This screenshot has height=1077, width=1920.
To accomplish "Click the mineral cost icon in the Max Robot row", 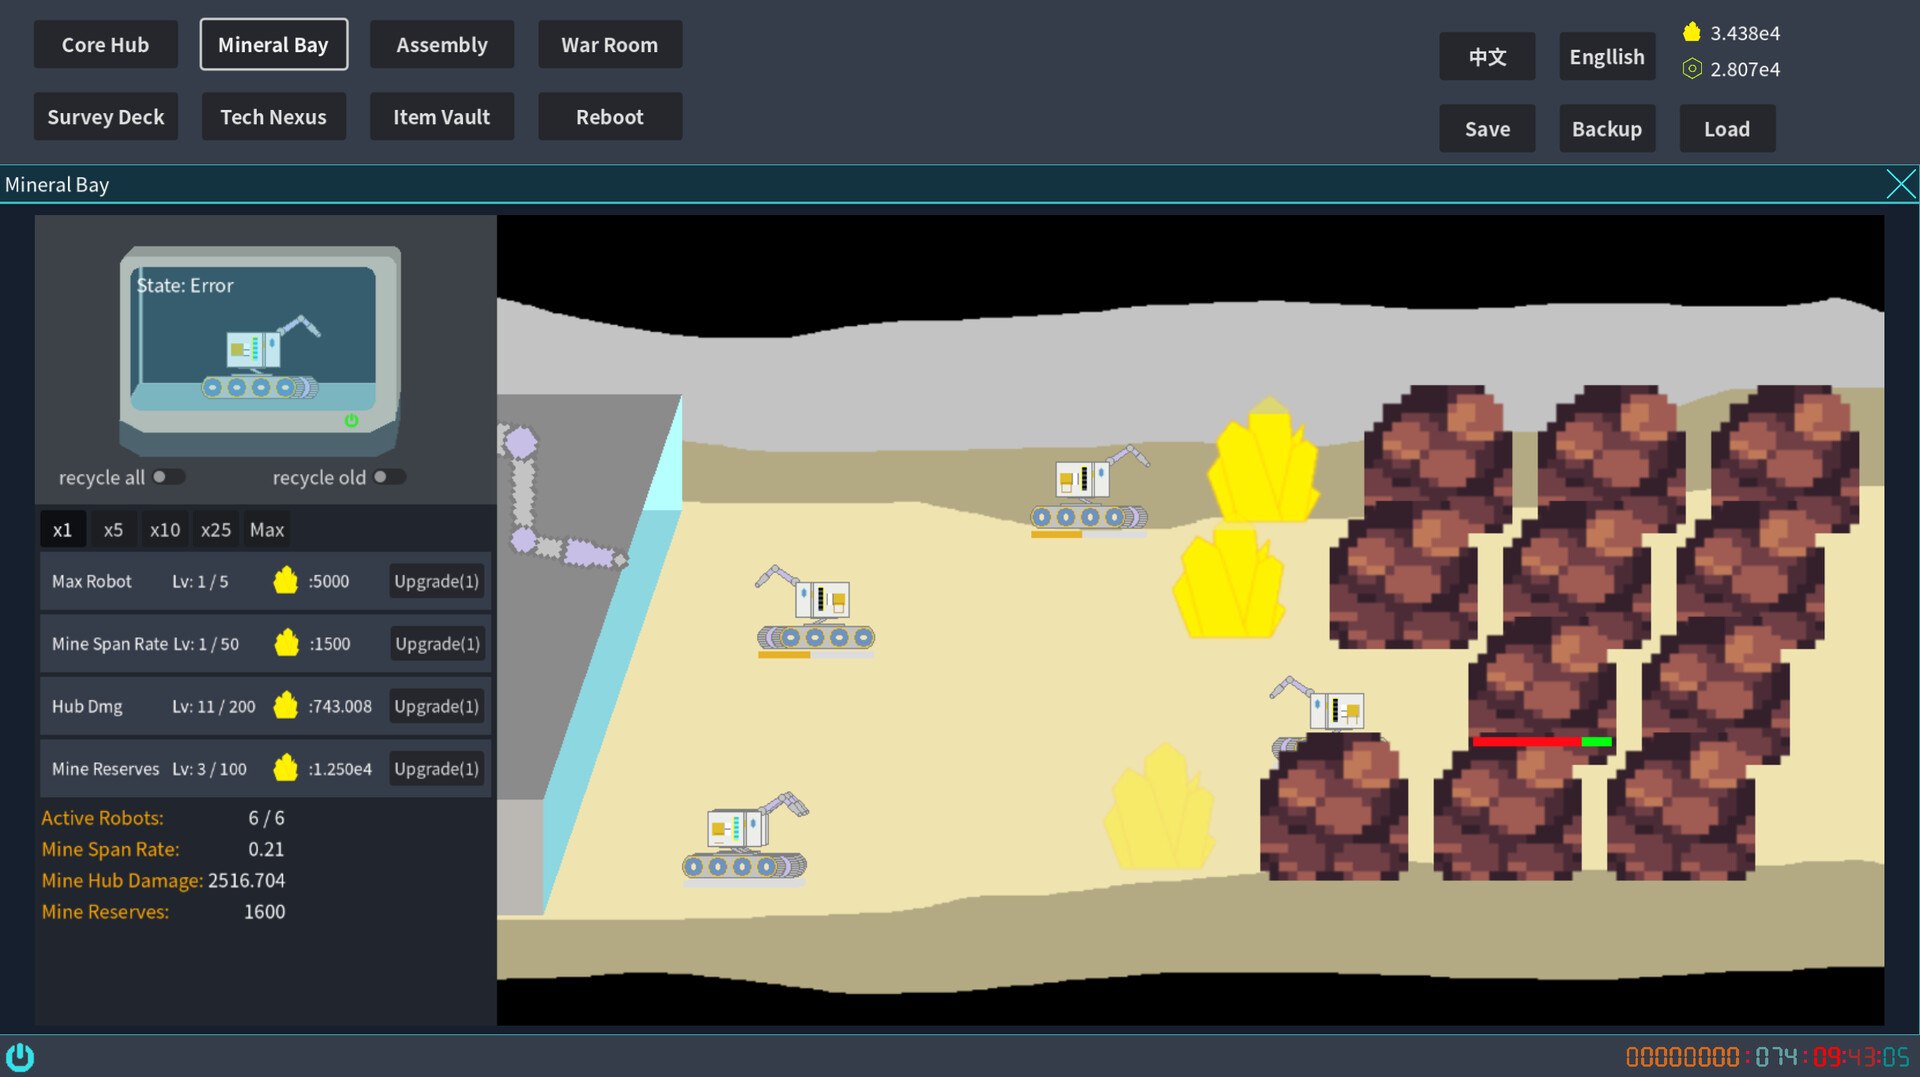I will coord(286,580).
